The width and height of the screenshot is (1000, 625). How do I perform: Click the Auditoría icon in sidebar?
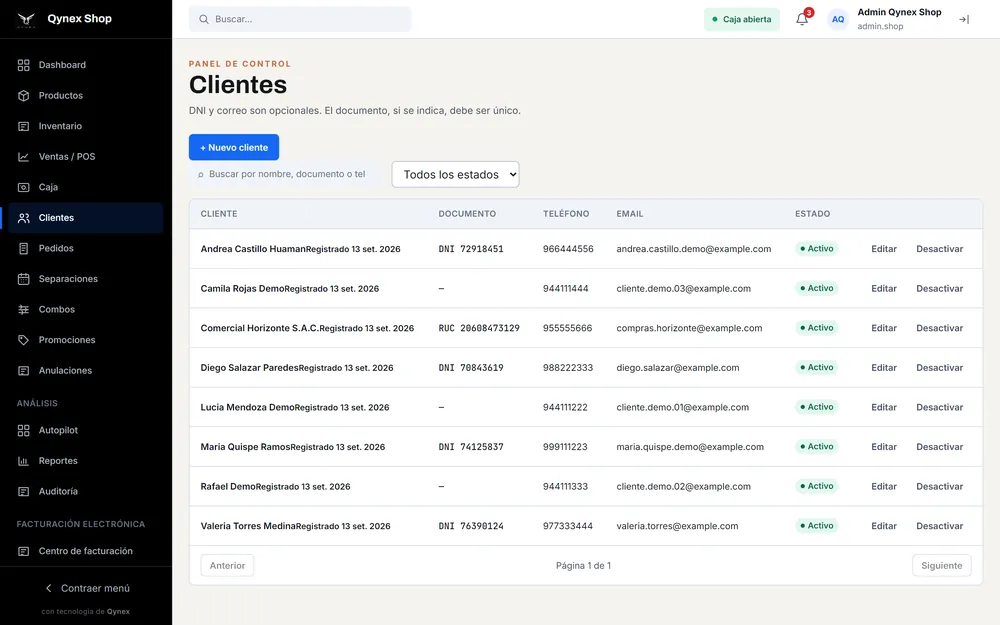tap(24, 492)
